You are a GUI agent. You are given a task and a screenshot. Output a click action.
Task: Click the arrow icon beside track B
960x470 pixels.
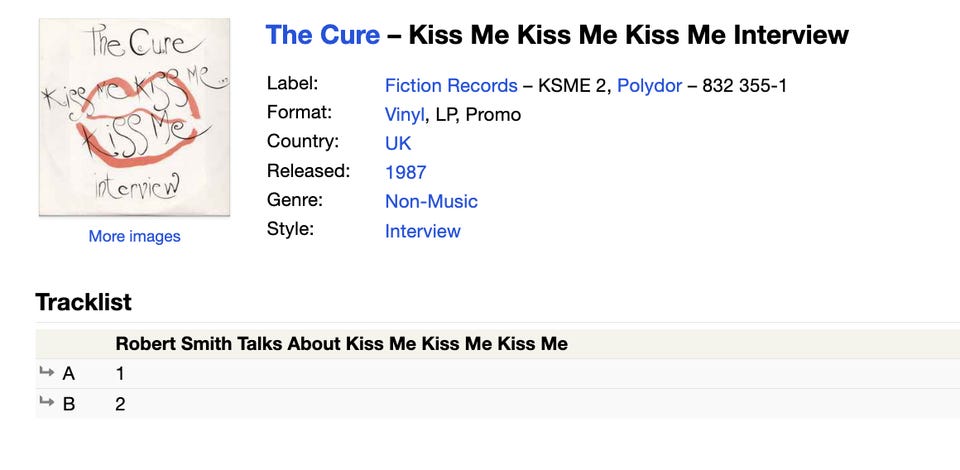coord(46,403)
